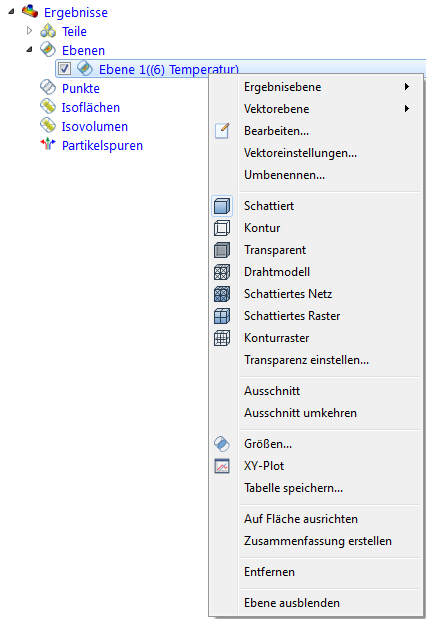Image resolution: width=426 pixels, height=619 pixels.
Task: Choose Ausschnitt menu entry
Action: [x=316, y=391]
